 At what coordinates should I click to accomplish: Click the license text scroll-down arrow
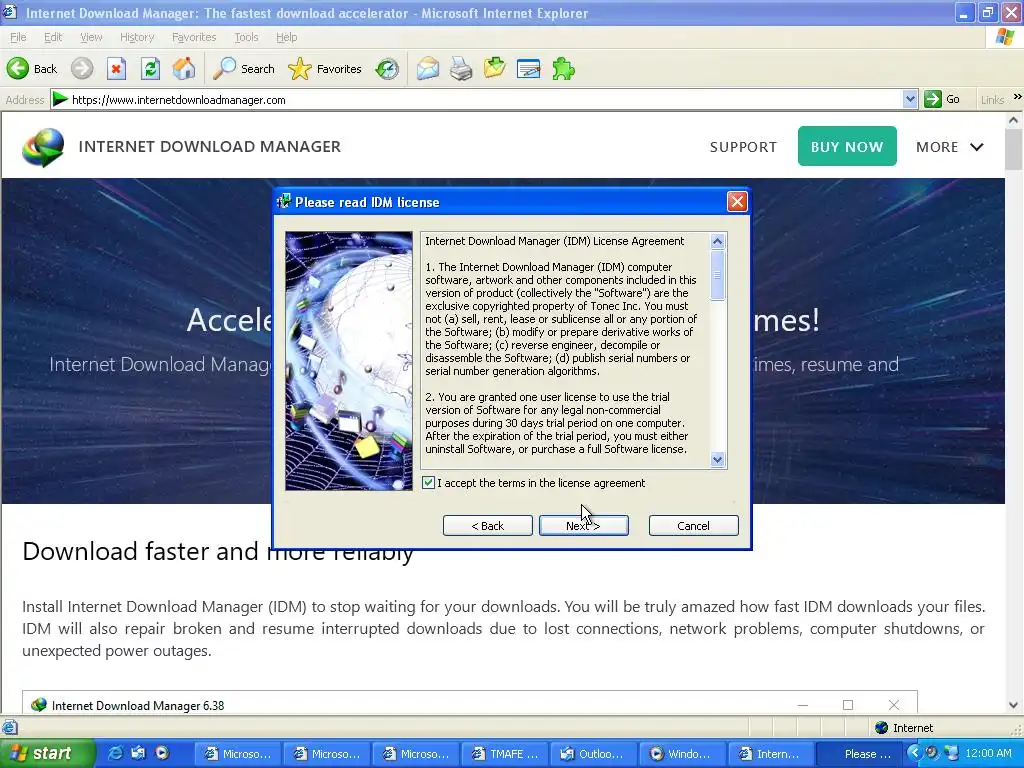[717, 460]
